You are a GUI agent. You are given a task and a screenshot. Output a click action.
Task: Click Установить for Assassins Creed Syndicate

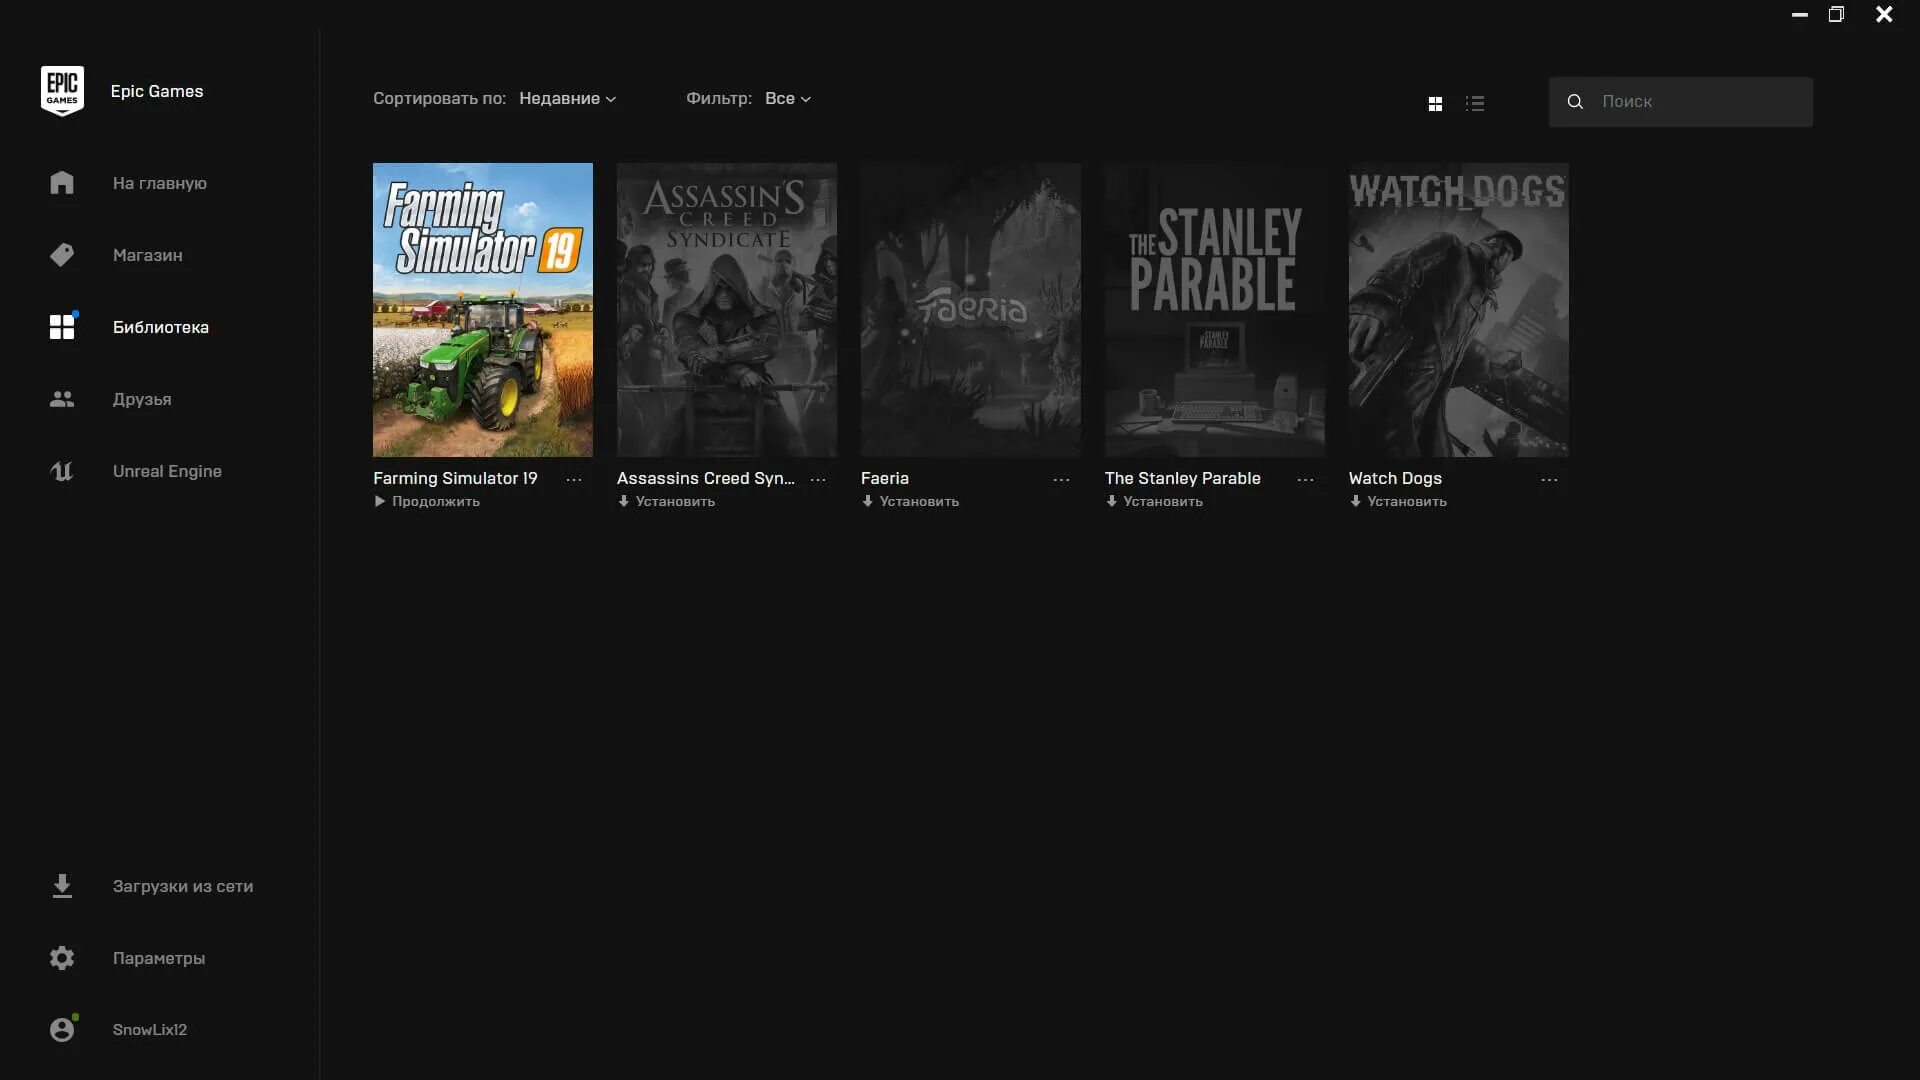(666, 502)
